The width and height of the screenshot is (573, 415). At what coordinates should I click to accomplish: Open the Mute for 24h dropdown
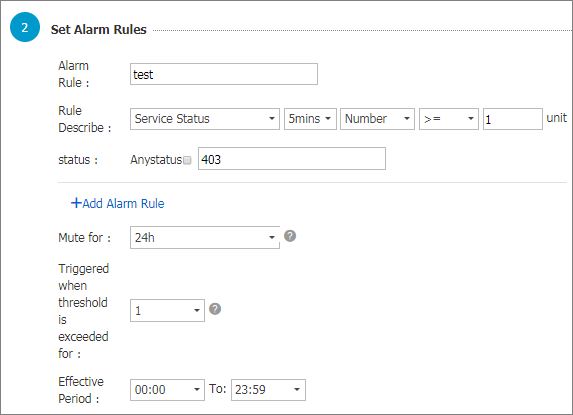[x=205, y=237]
